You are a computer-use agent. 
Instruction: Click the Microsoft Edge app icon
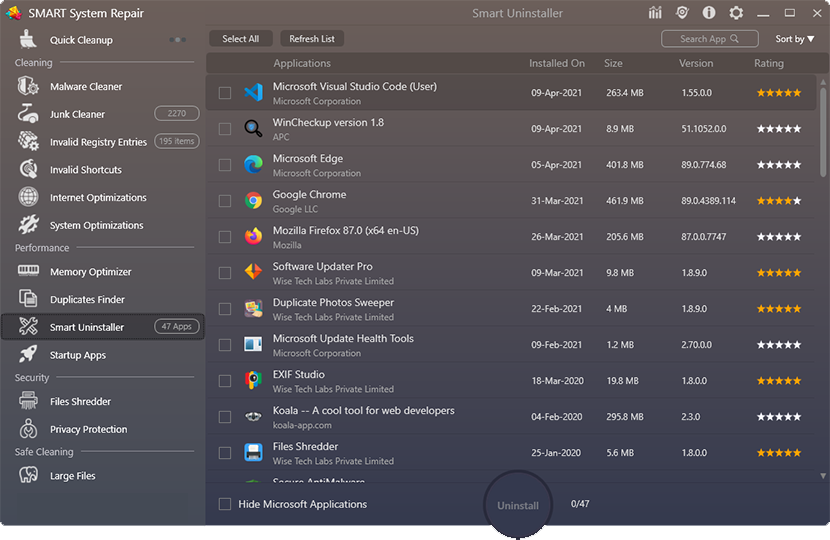tap(254, 165)
